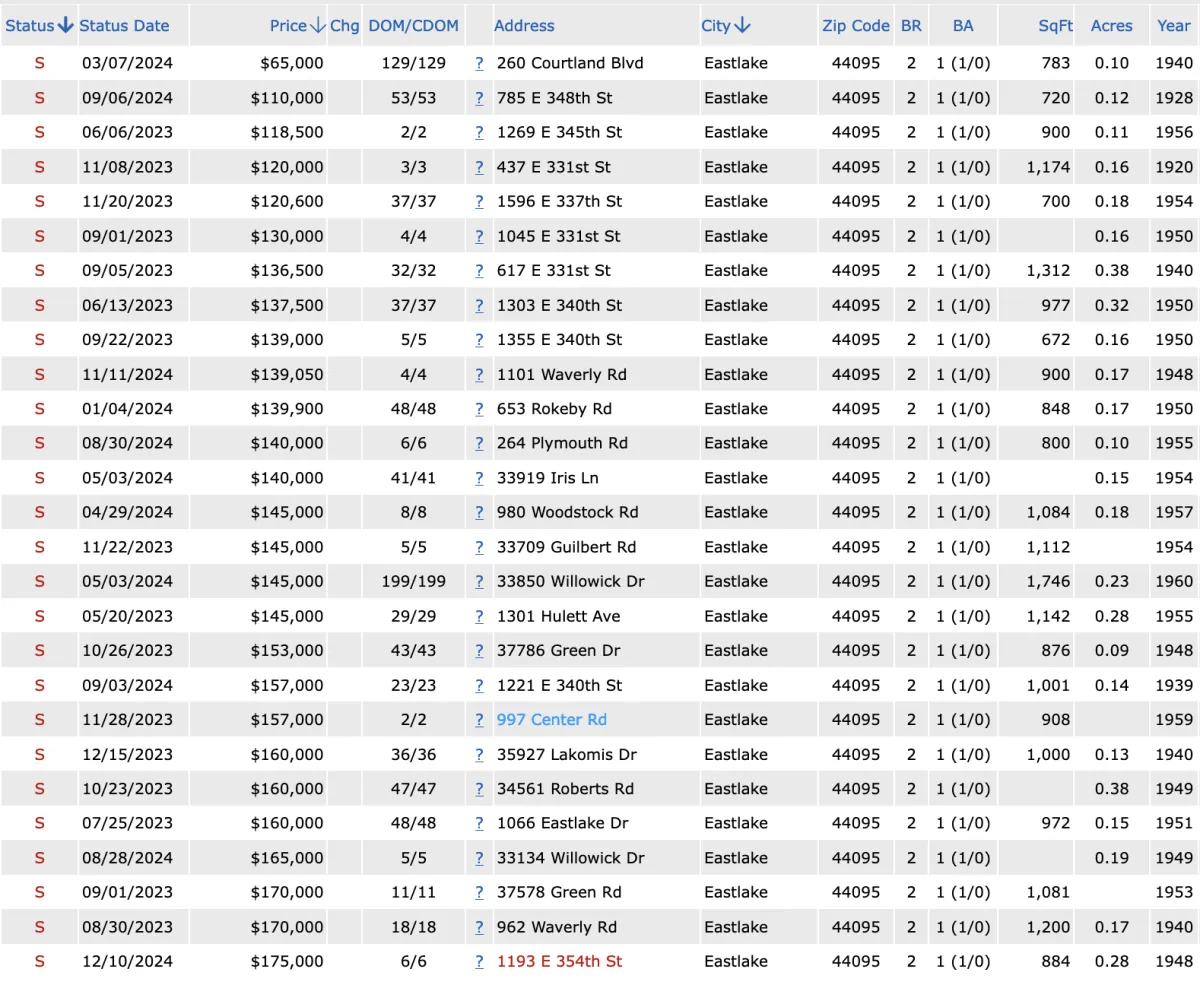Sort by the Zip Code column header
This screenshot has height=988, width=1200.
856,26
